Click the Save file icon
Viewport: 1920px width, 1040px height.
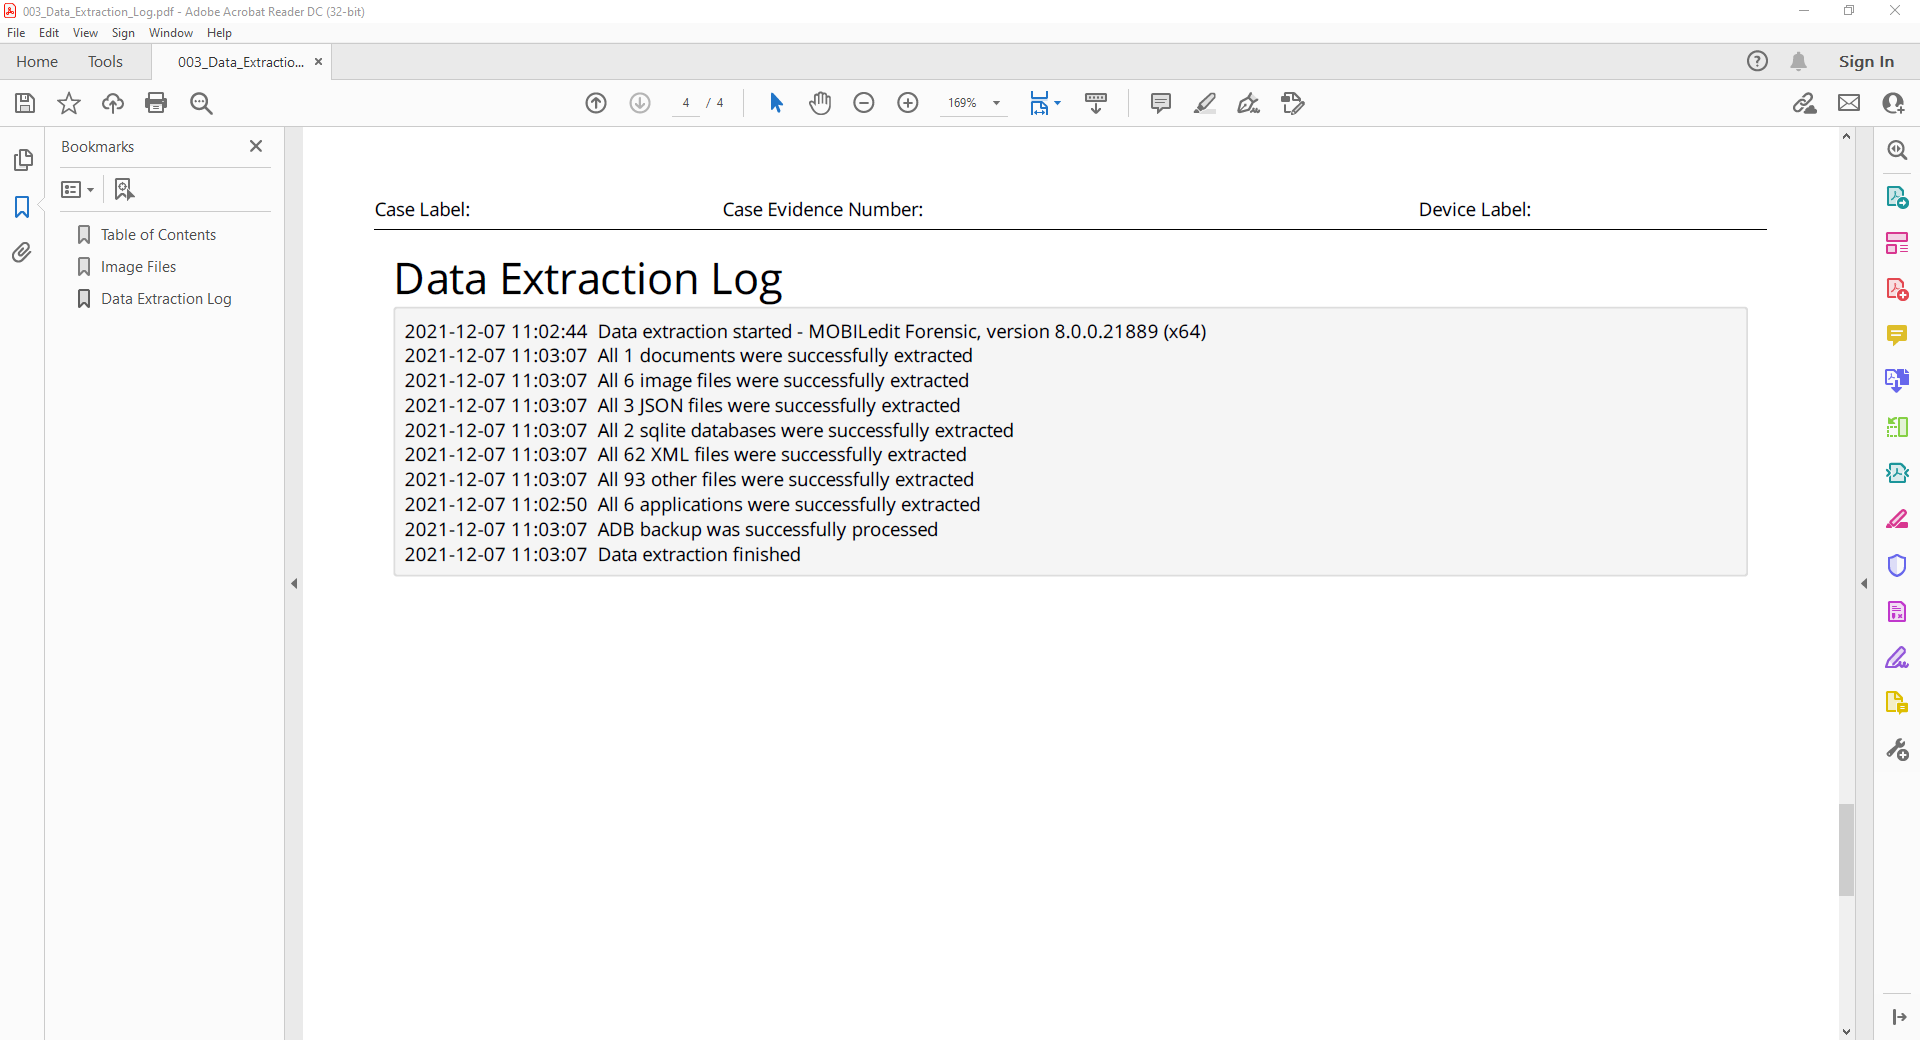(x=25, y=103)
